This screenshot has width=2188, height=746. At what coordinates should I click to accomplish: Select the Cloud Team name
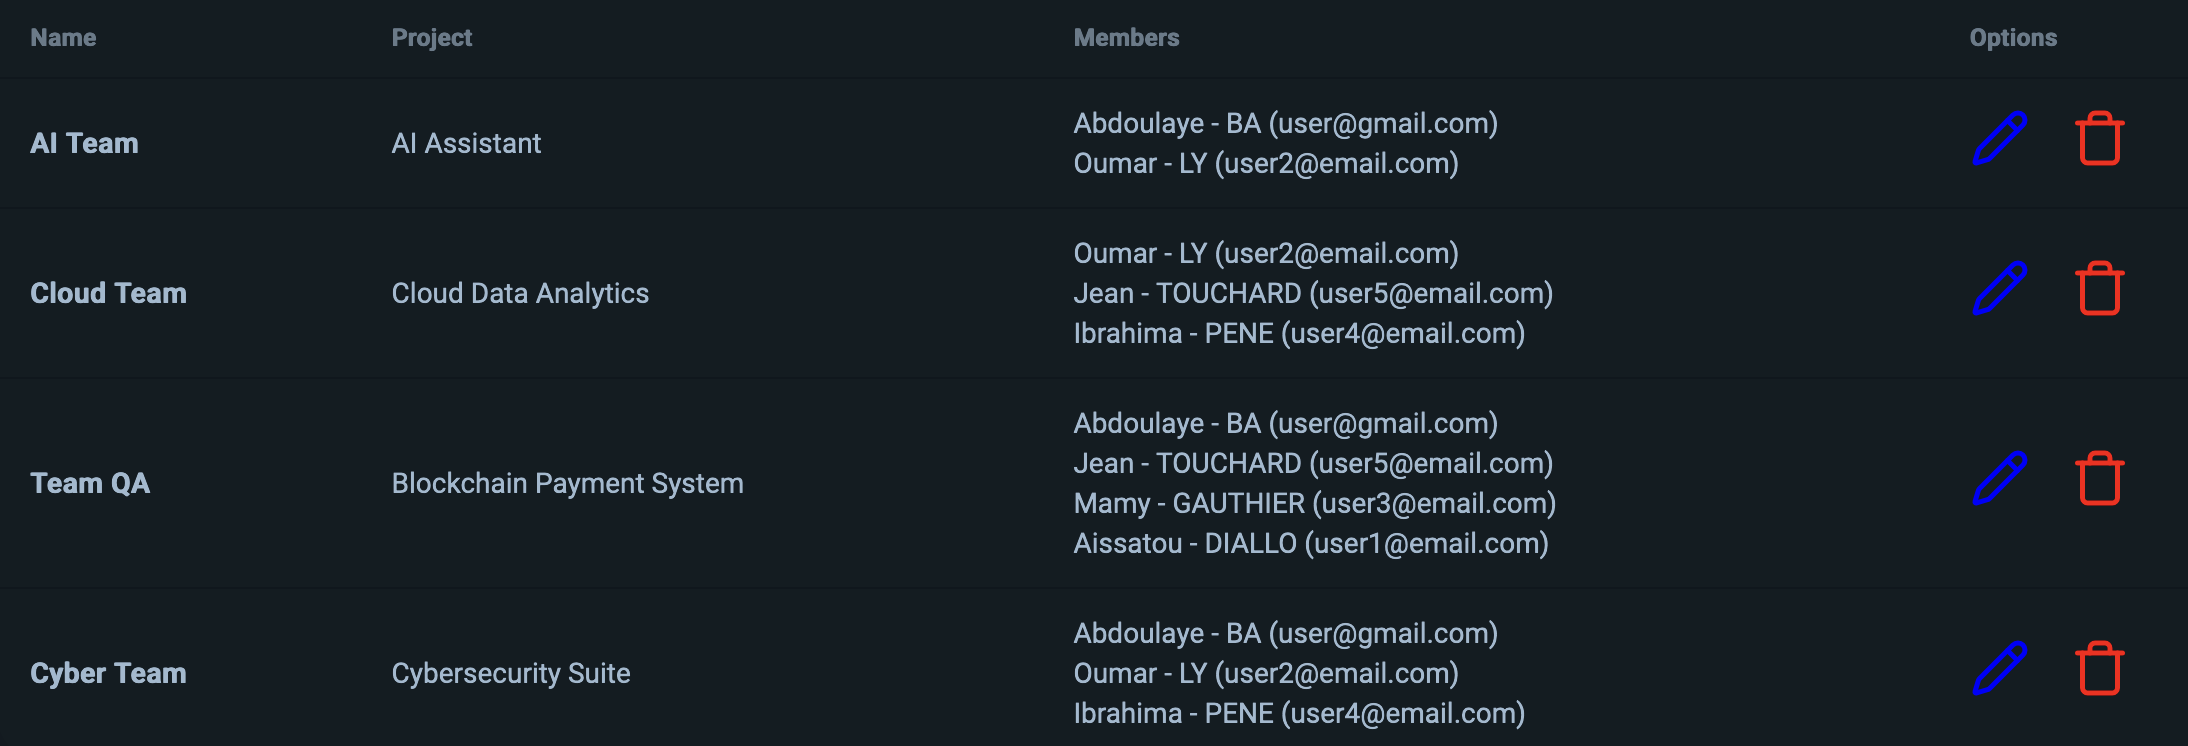coord(108,293)
